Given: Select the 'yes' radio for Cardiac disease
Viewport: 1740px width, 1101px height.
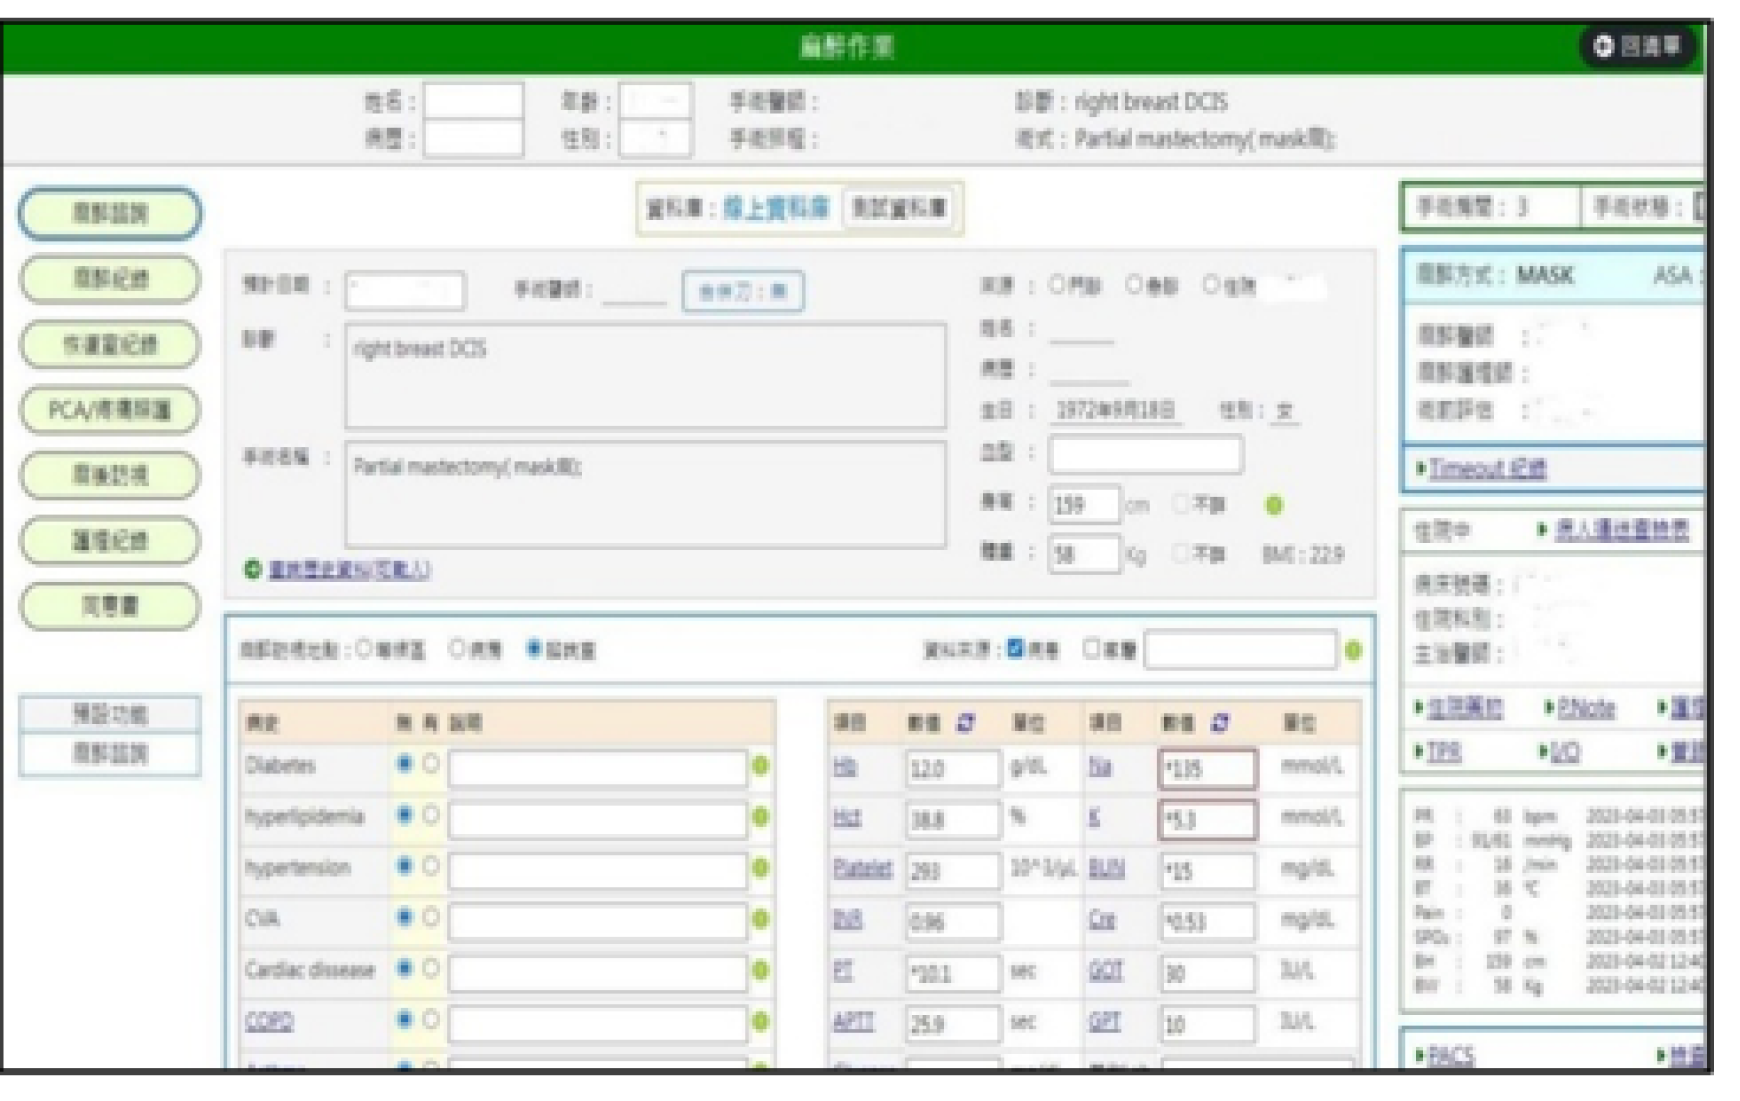Looking at the screenshot, I should click(431, 968).
